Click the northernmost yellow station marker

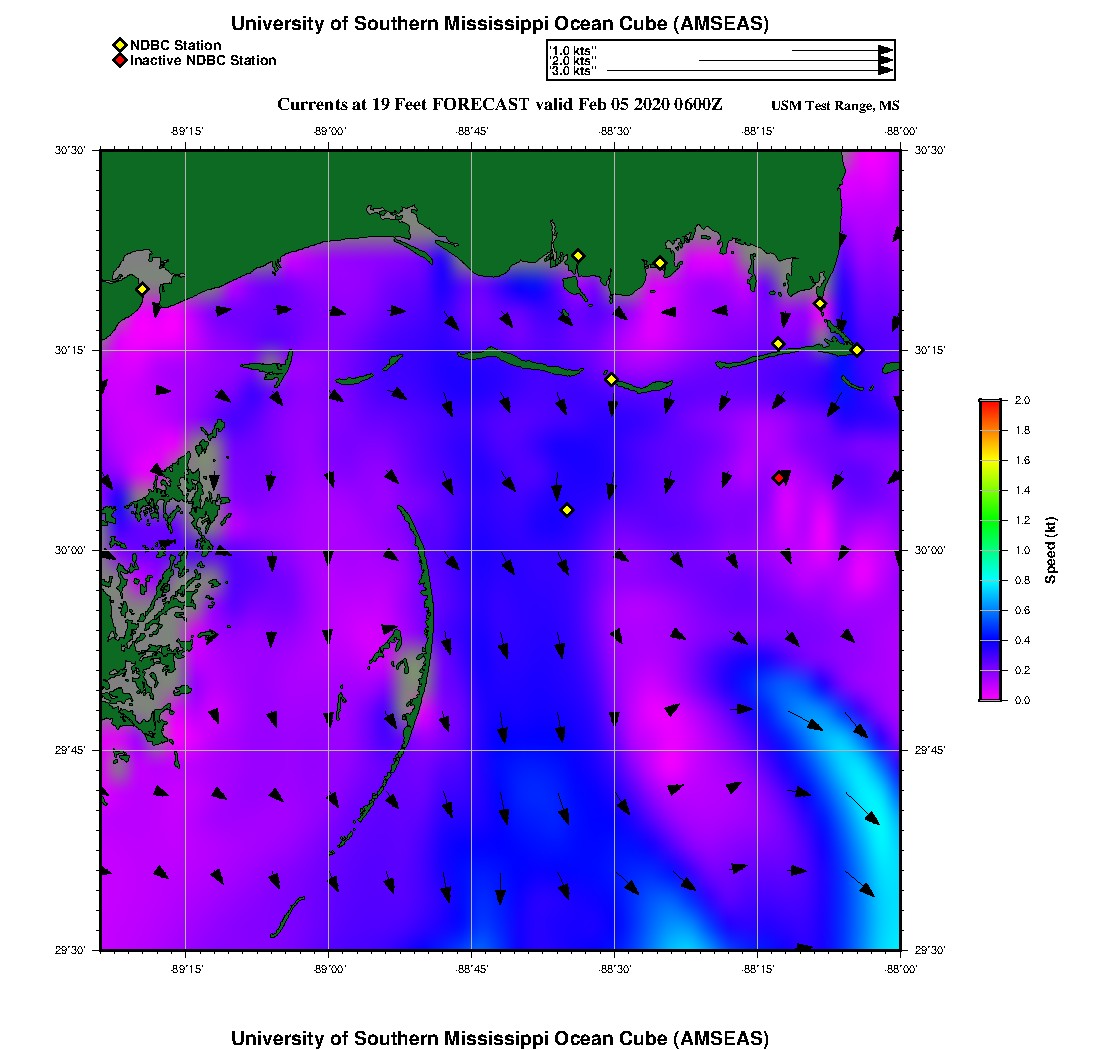(x=578, y=255)
